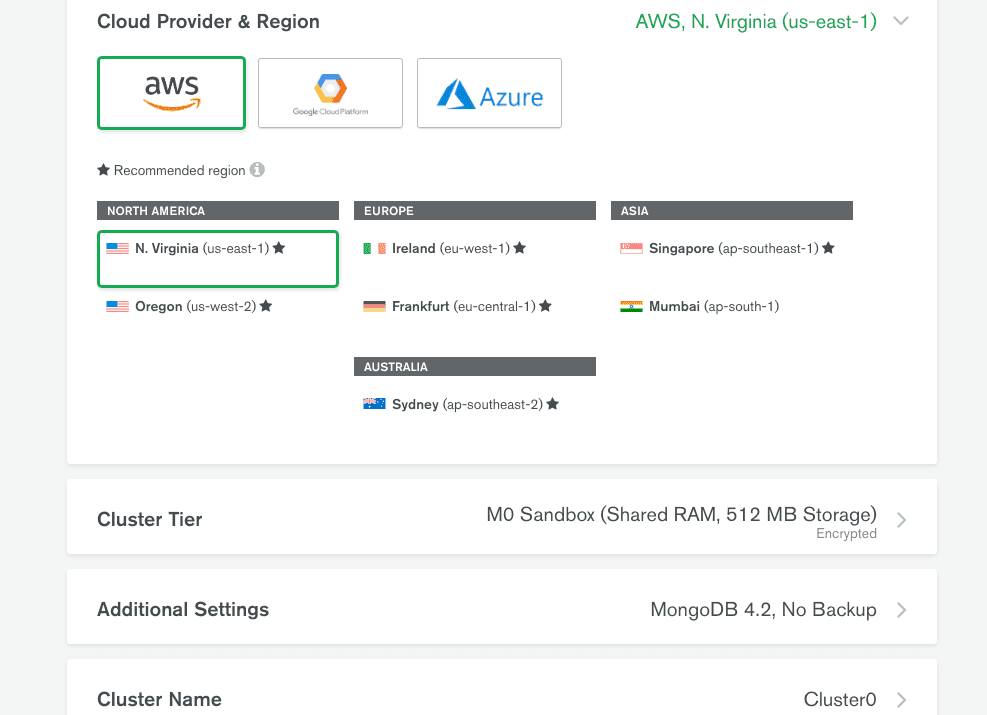987x715 pixels.
Task: Click the recommended region info icon
Action: click(257, 170)
